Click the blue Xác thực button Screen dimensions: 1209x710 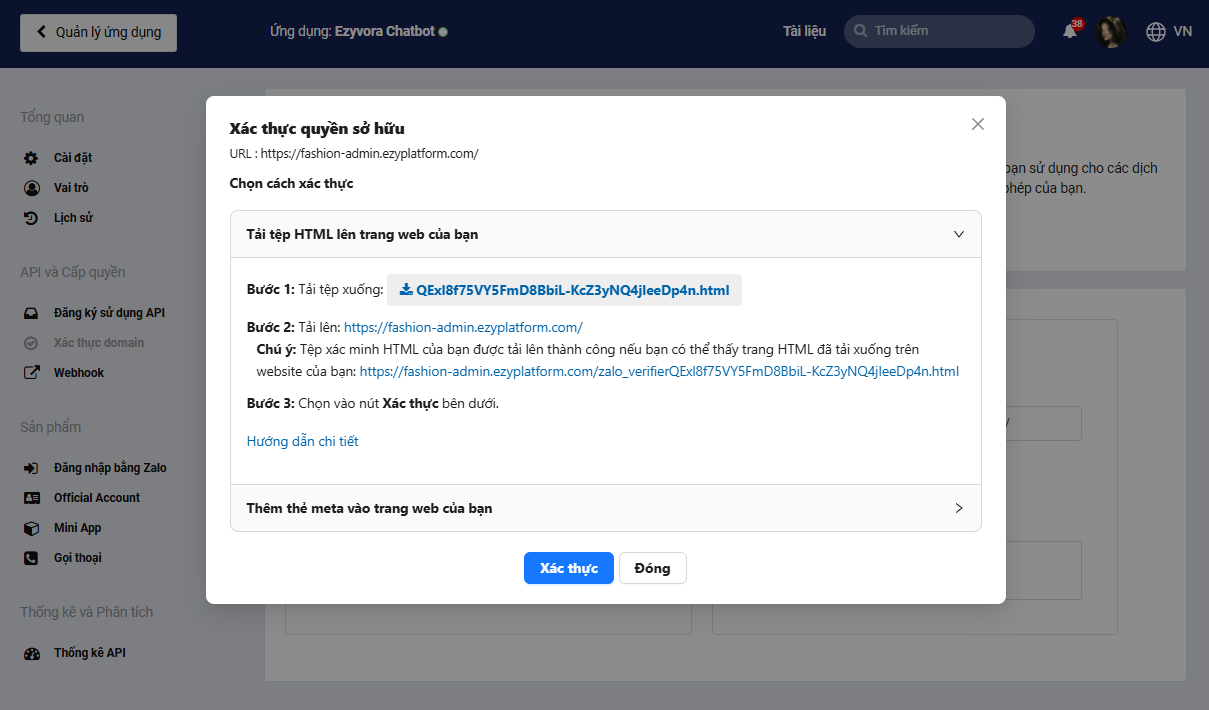[569, 568]
